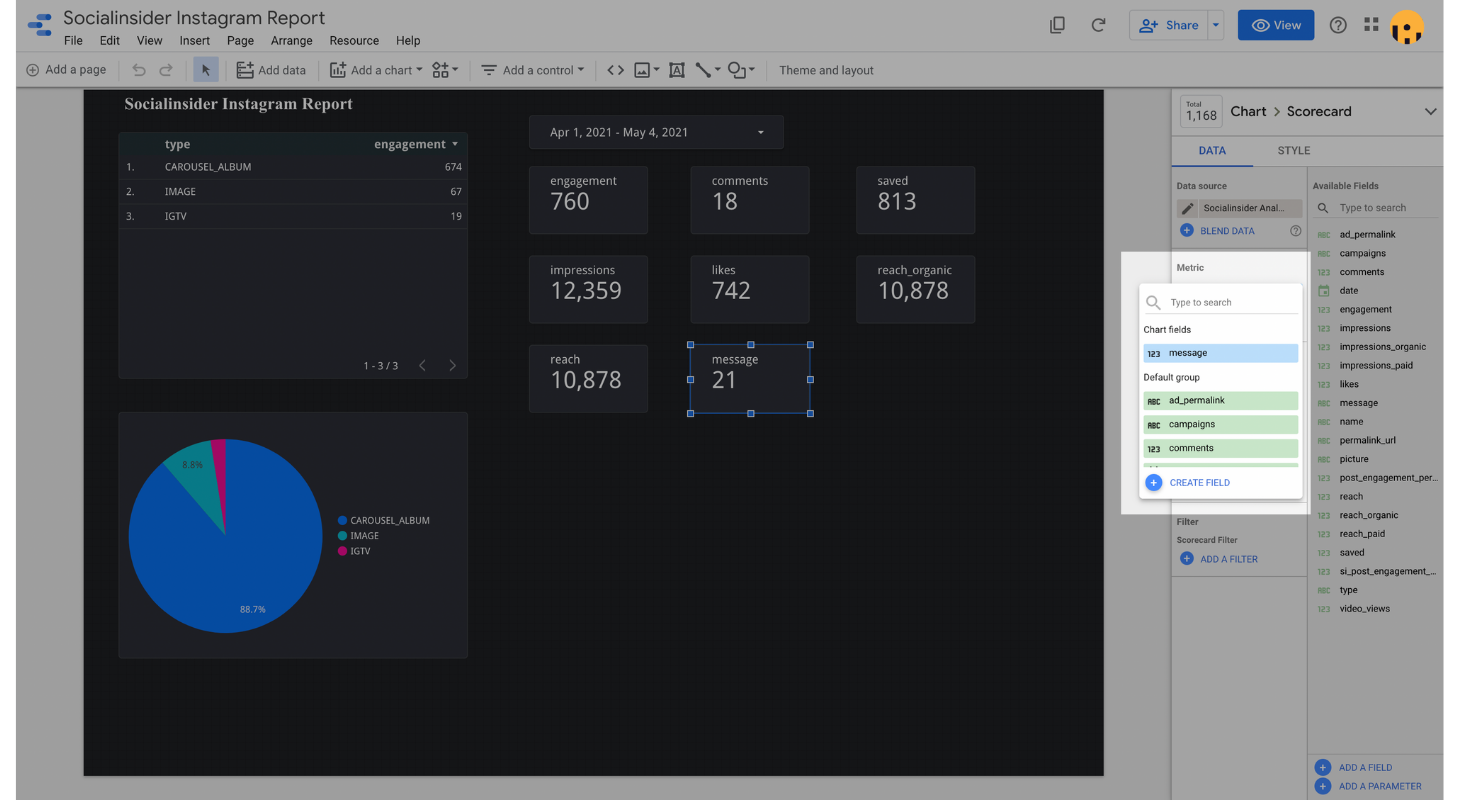Click the CAROUSEL_ALBUM row in the table

click(293, 167)
